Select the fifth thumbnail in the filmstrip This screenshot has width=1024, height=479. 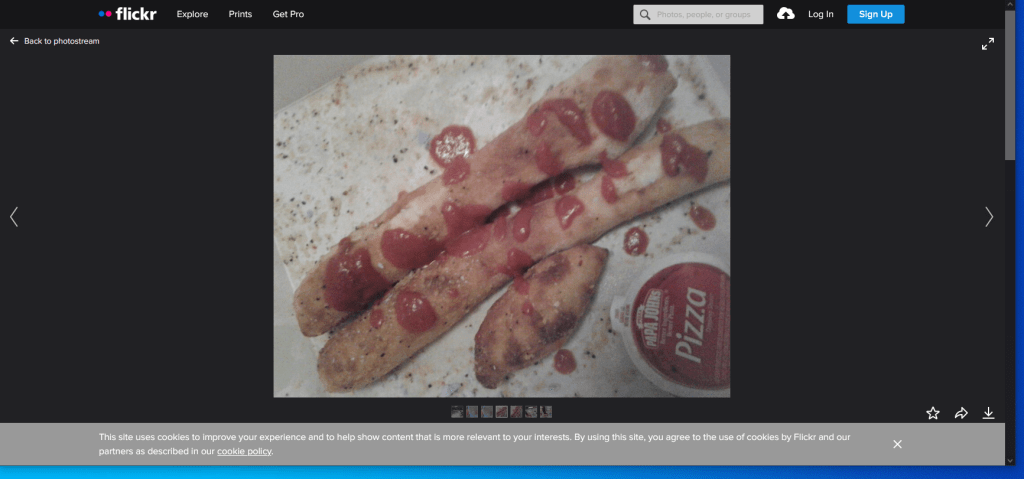pyautogui.click(x=516, y=412)
